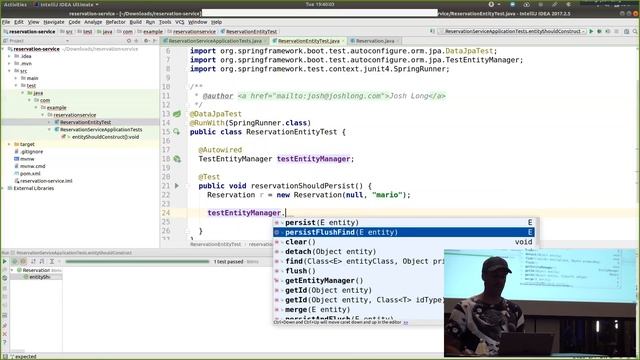Click status bar tool windows toggle icon
The image size is (640, 360).
point(5,356)
